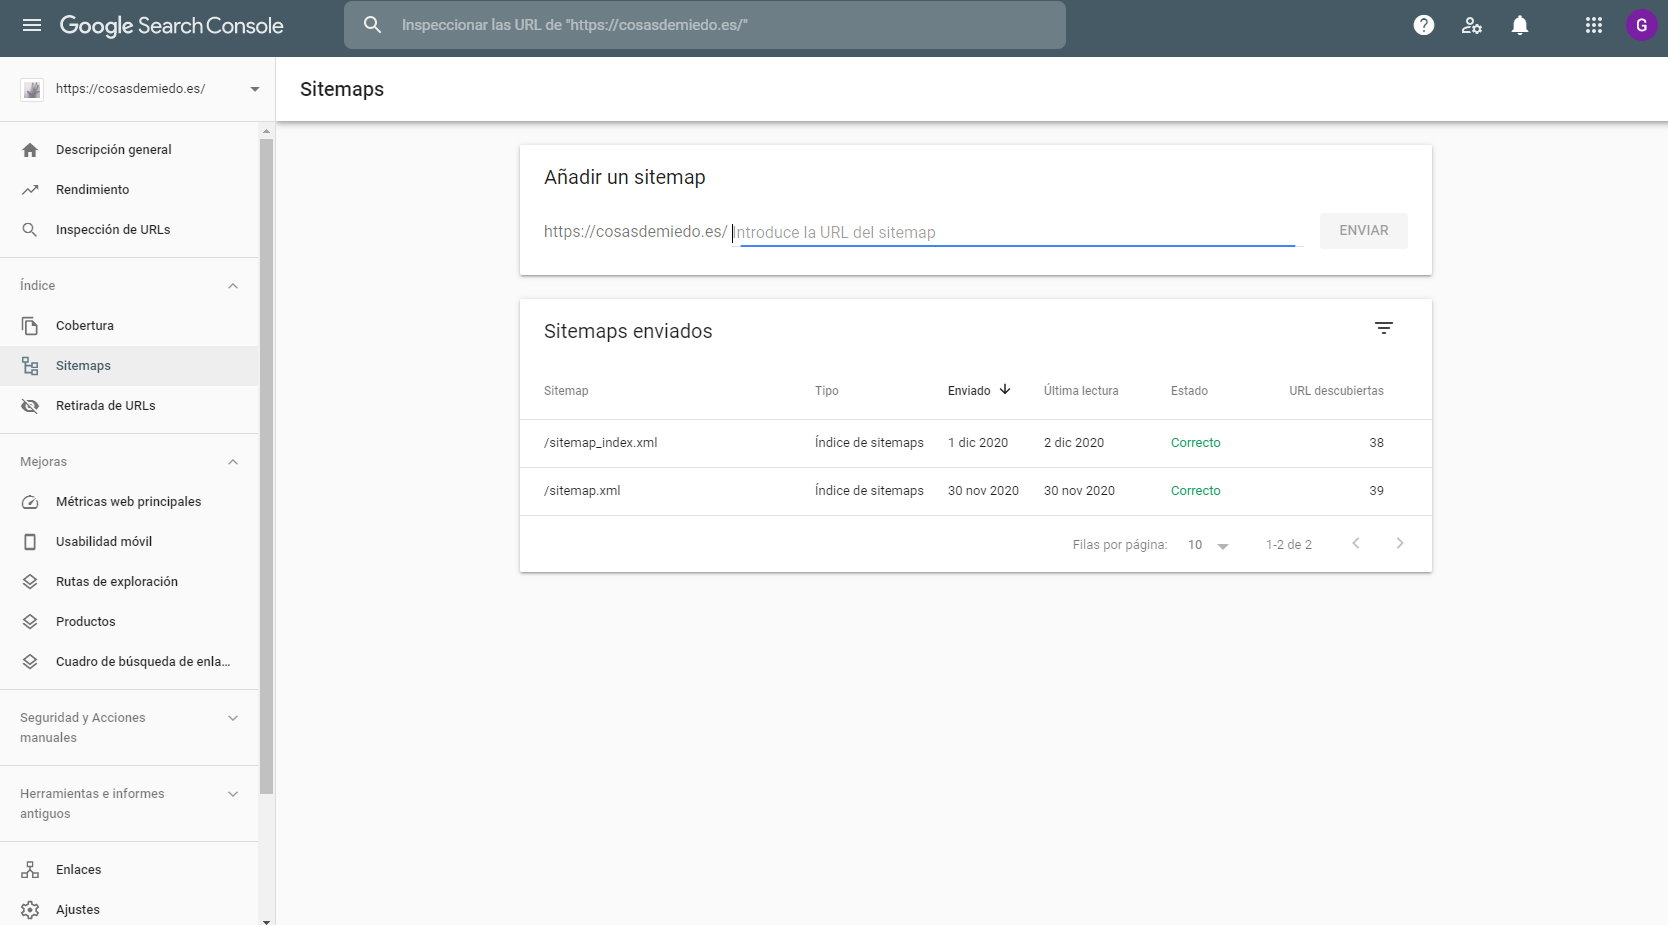Image resolution: width=1668 pixels, height=925 pixels.
Task: Click the Google Search Console logo
Action: pyautogui.click(x=171, y=26)
